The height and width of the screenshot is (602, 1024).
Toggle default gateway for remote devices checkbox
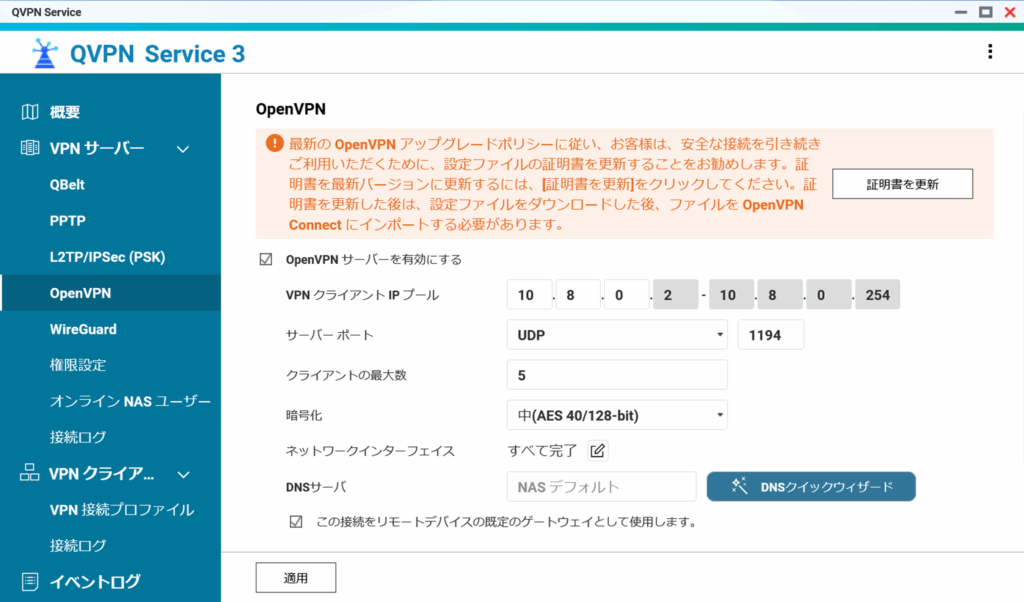click(296, 522)
